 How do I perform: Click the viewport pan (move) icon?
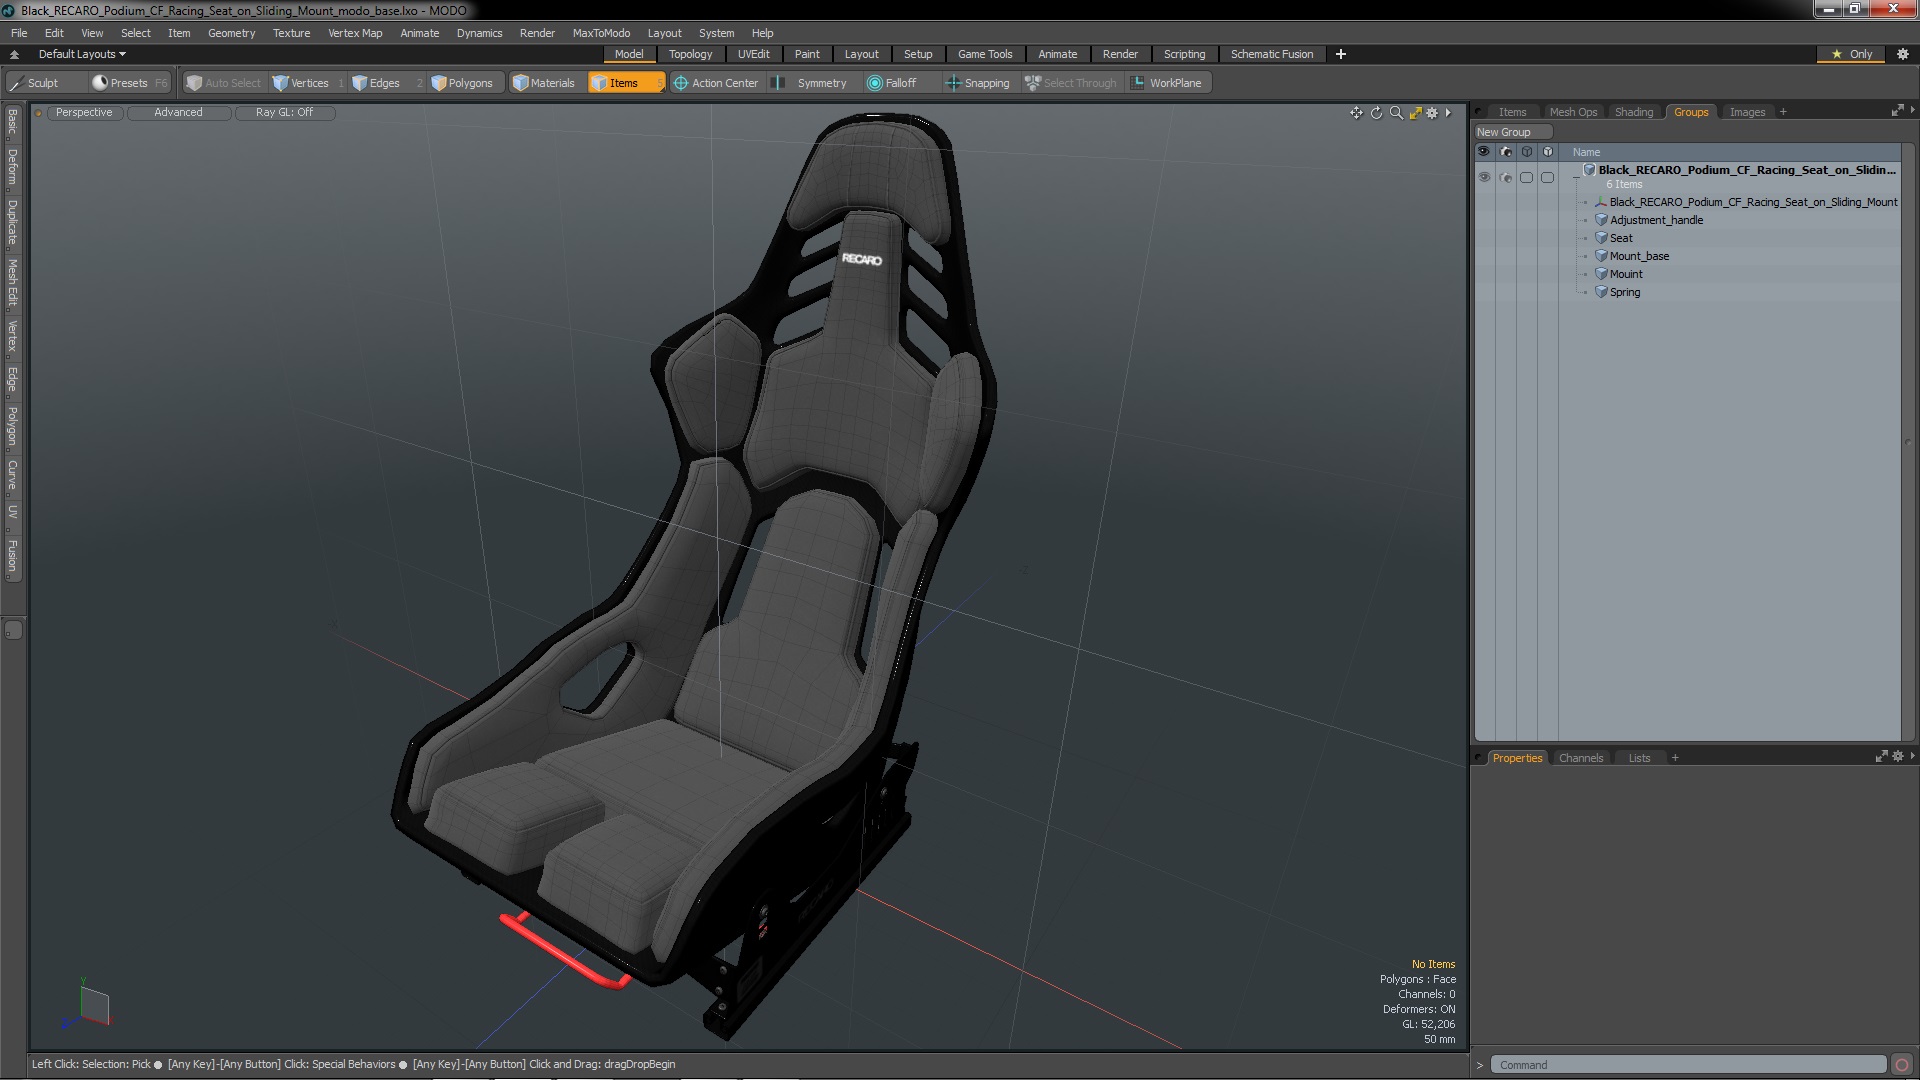(x=1356, y=113)
